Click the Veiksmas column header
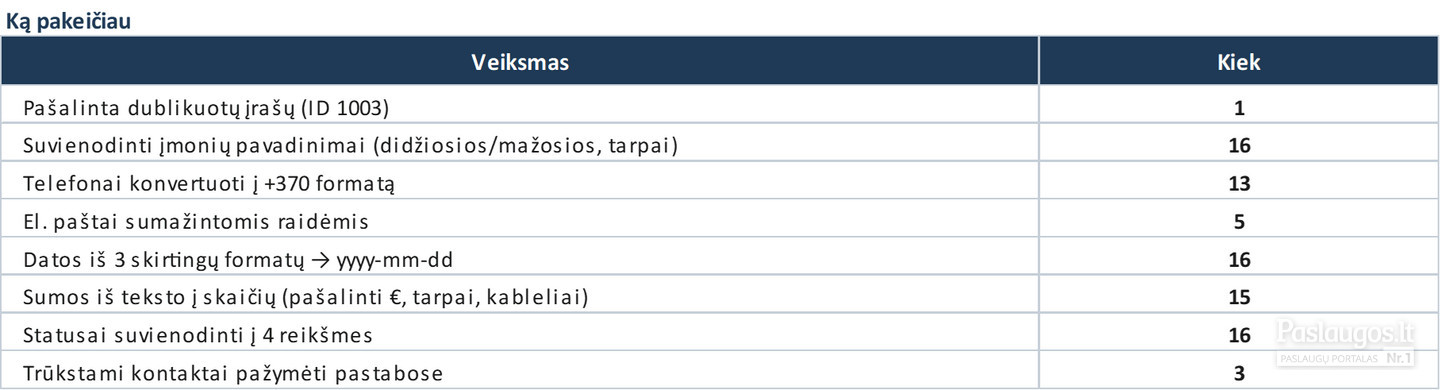Screen dimensions: 1440x390 pos(520,62)
